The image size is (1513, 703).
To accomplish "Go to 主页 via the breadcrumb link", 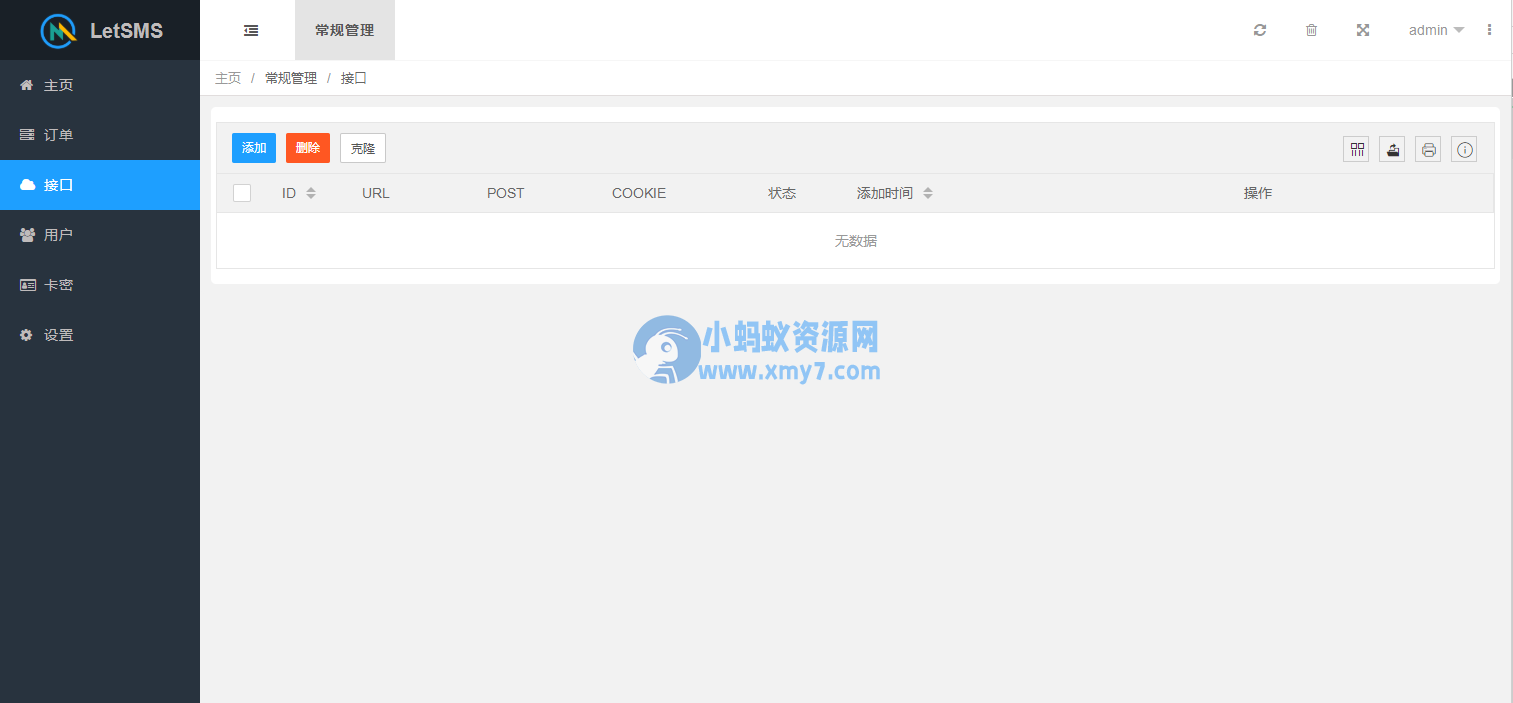I will 228,77.
